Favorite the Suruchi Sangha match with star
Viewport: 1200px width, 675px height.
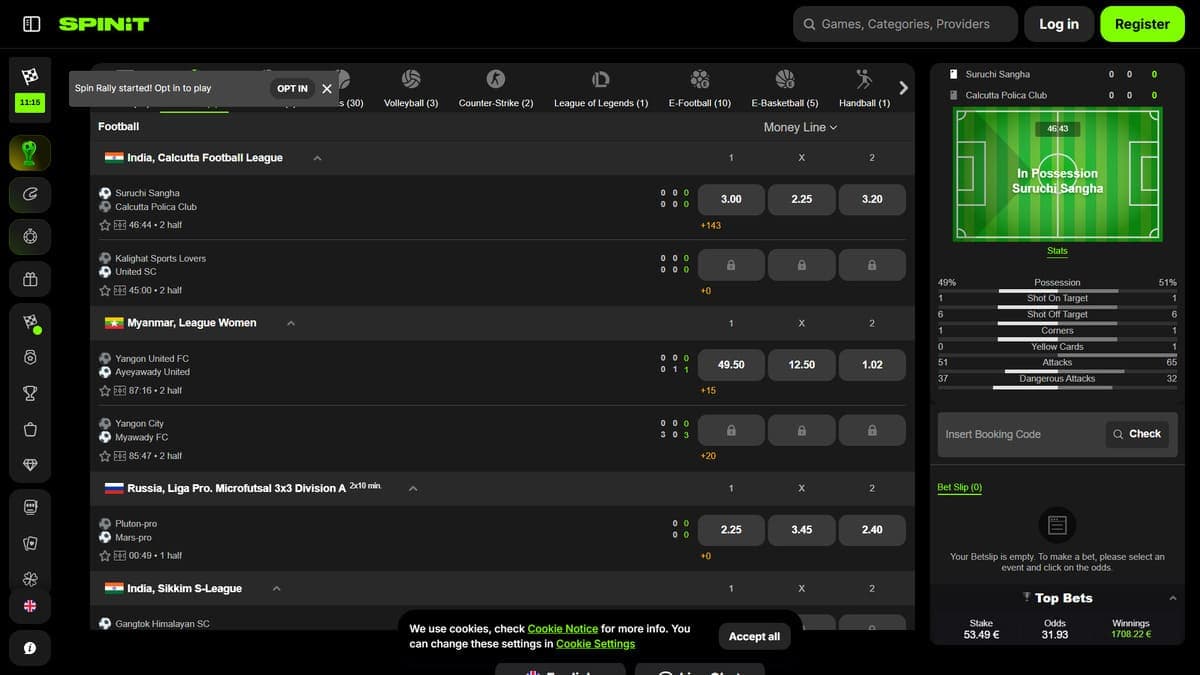point(105,226)
